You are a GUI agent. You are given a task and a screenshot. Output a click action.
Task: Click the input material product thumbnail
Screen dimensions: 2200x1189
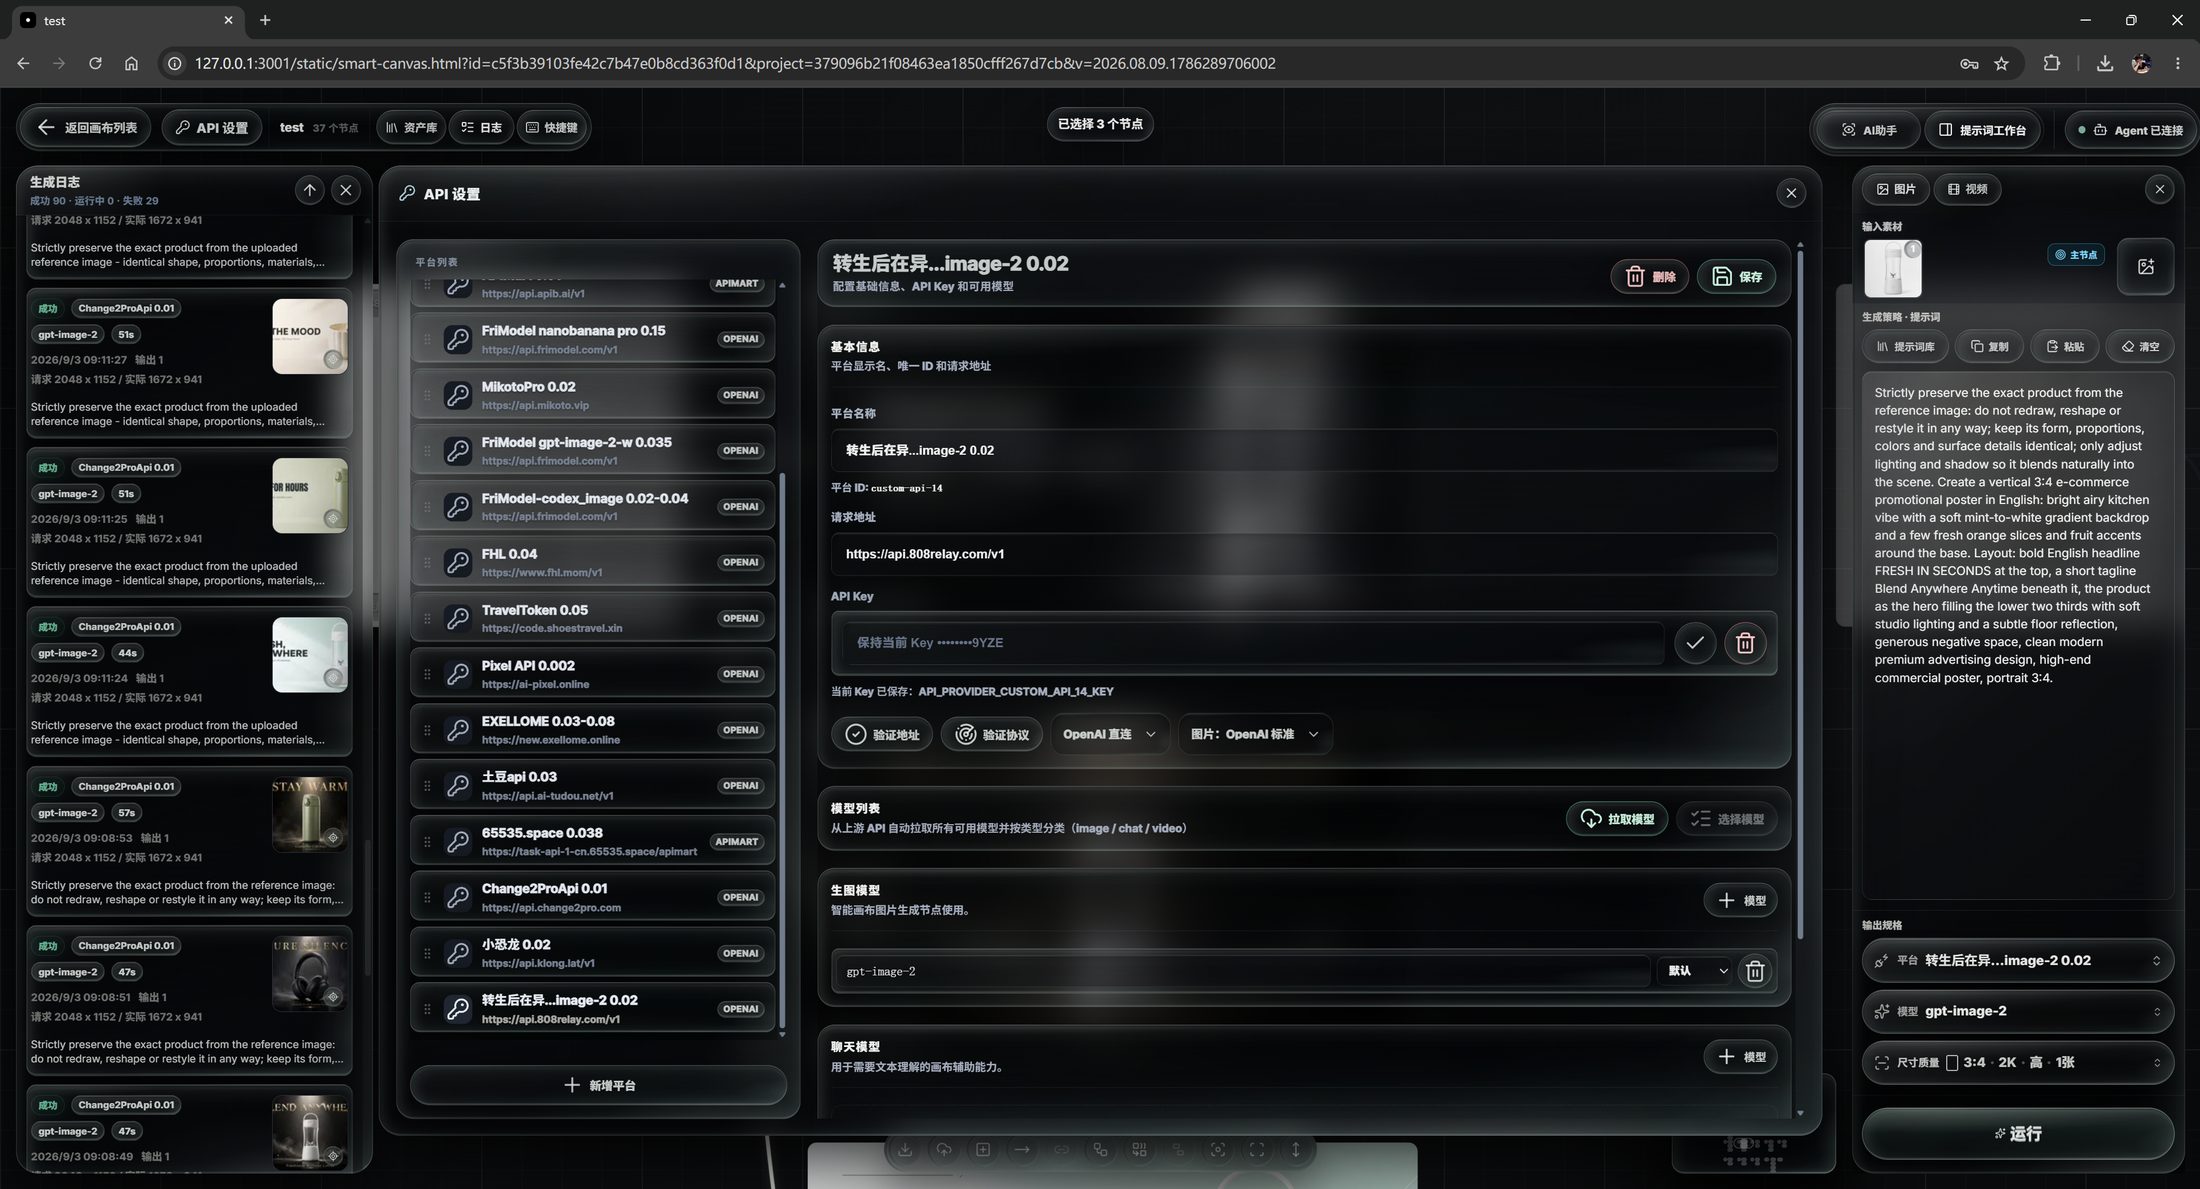[1893, 268]
